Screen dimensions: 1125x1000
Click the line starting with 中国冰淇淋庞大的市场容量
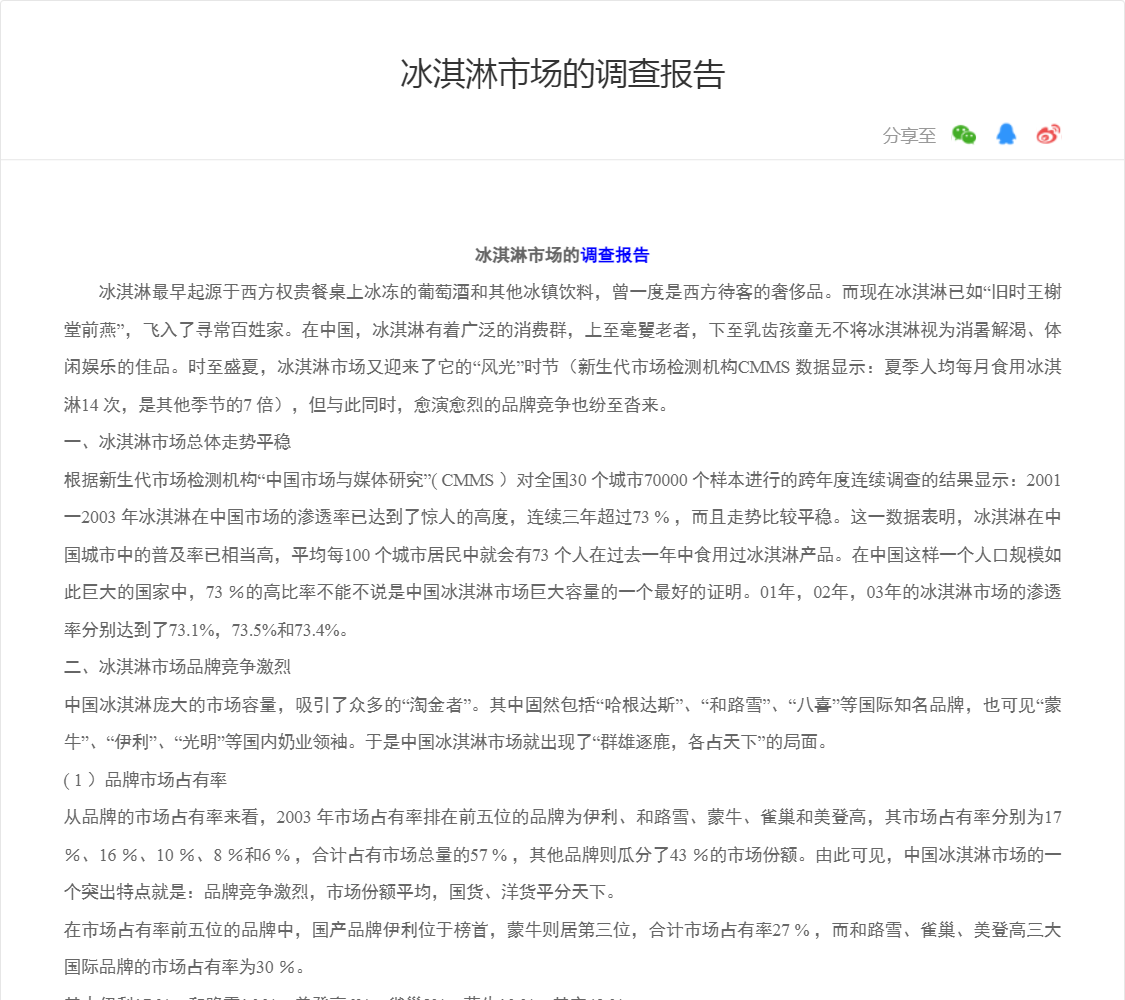[562, 705]
